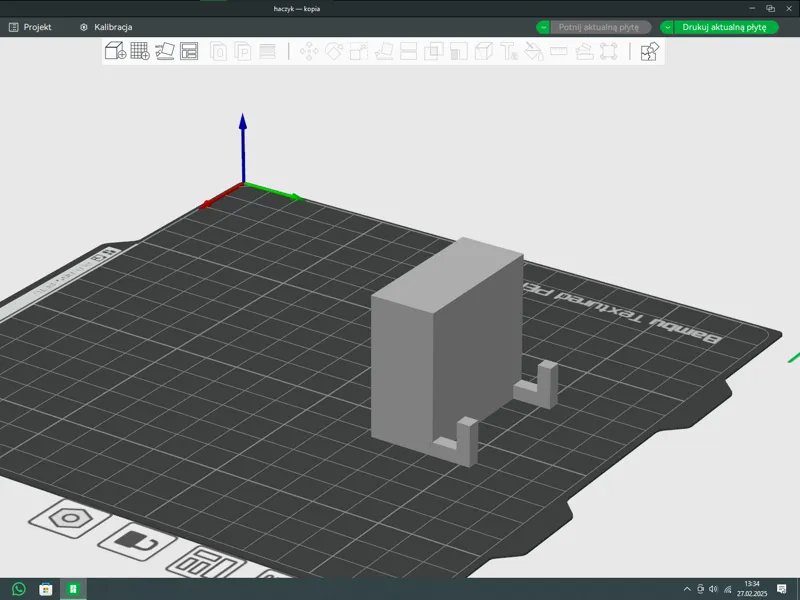Screen dimensions: 800x600
Task: Click the Arrange all objects icon
Action: 189,51
